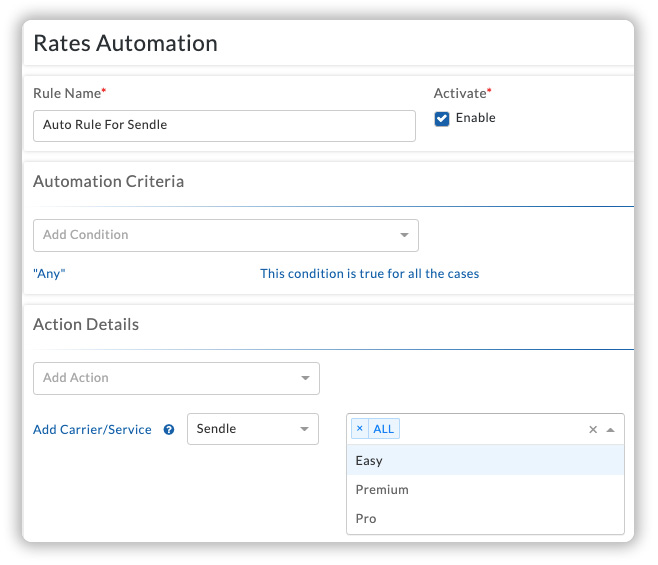Image resolution: width=658 pixels, height=565 pixels.
Task: Click the ALL service tag label
Action: pyautogui.click(x=384, y=429)
